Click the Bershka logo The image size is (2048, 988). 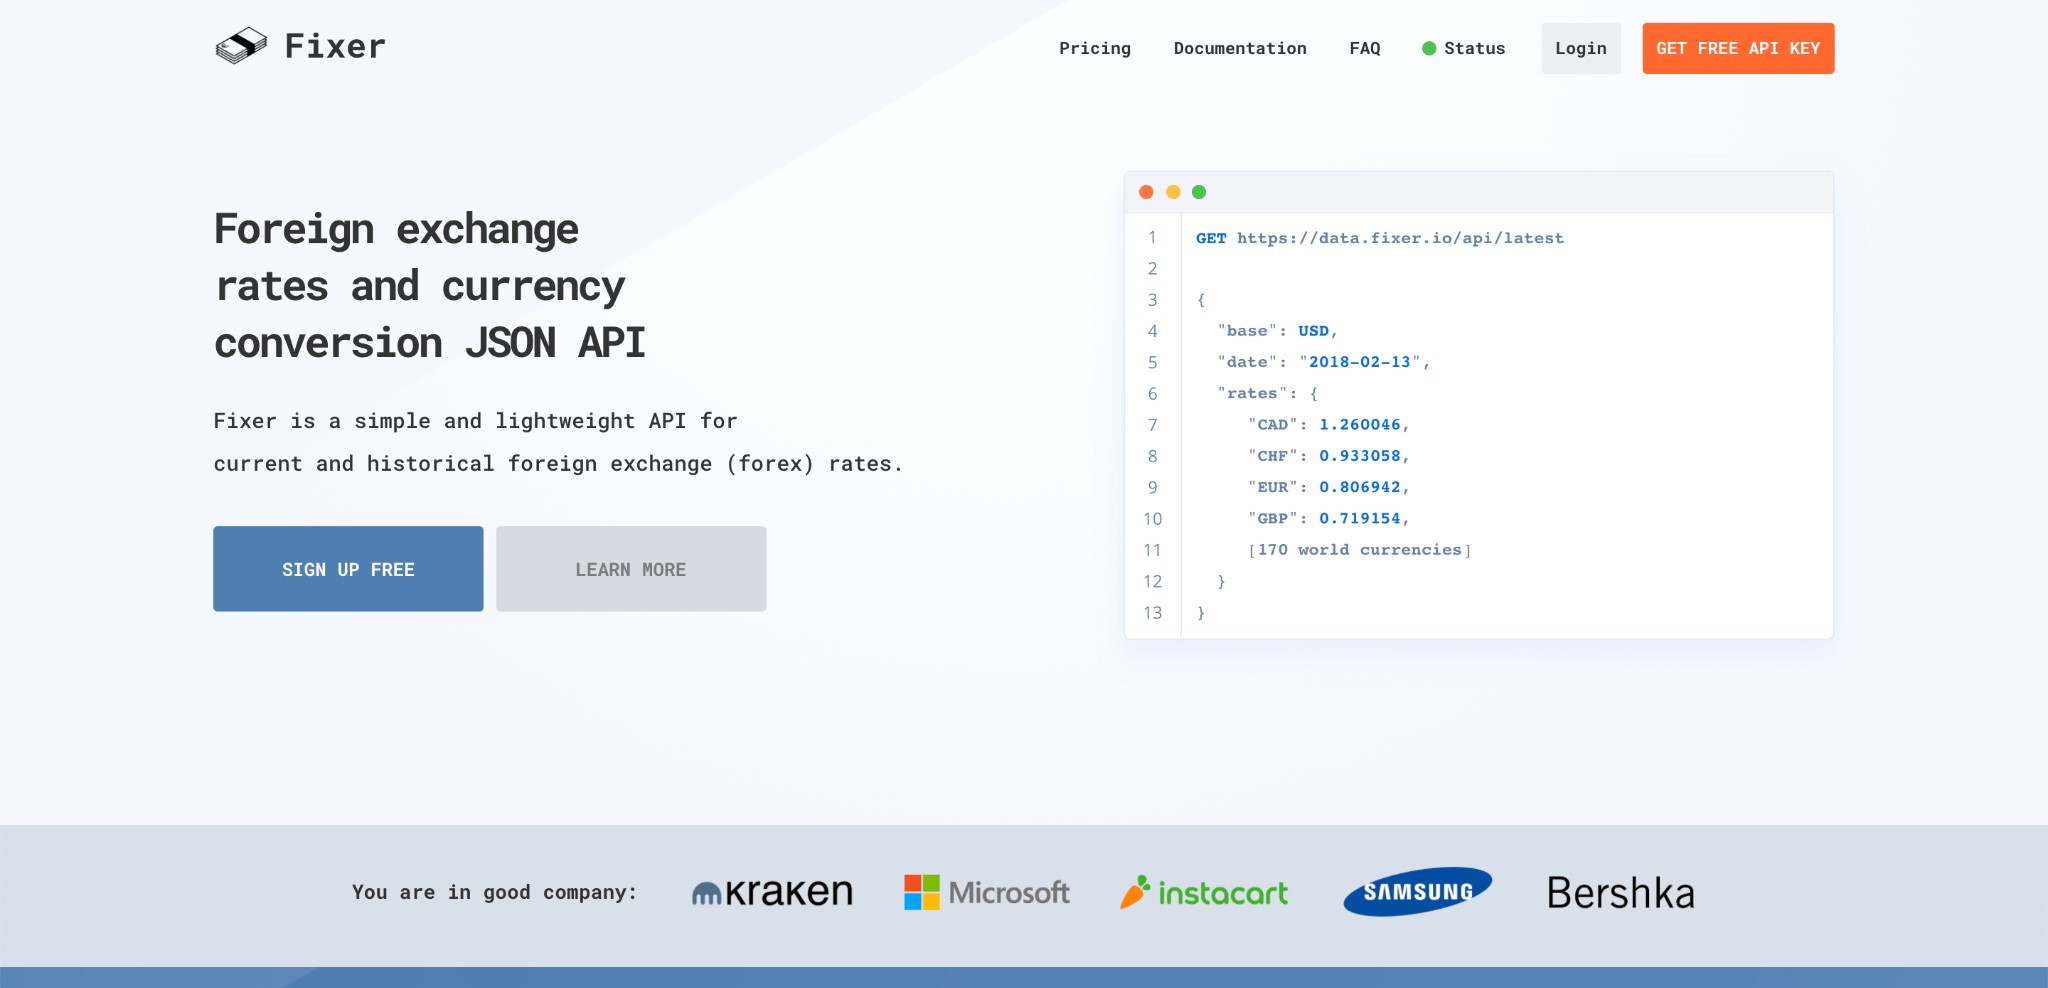[x=1621, y=893]
